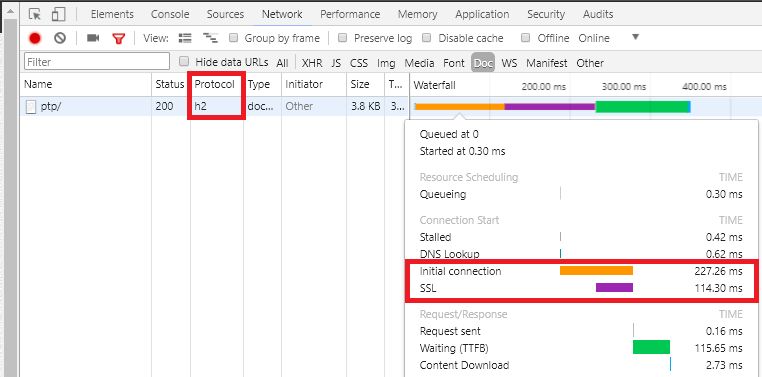The image size is (762, 377).
Task: Switch to the Application tab
Action: coord(482,14)
